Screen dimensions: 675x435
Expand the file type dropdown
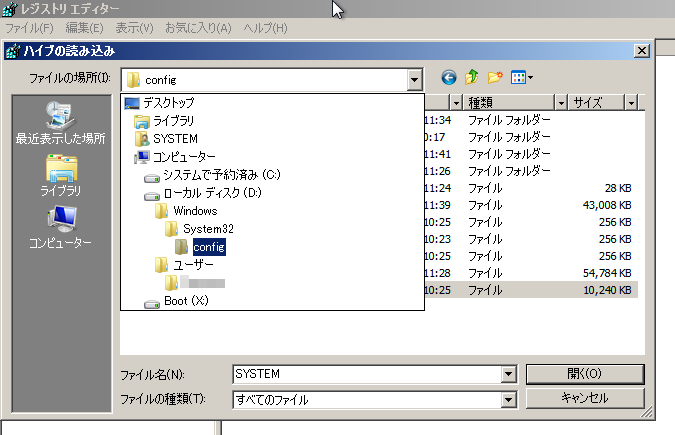(507, 400)
